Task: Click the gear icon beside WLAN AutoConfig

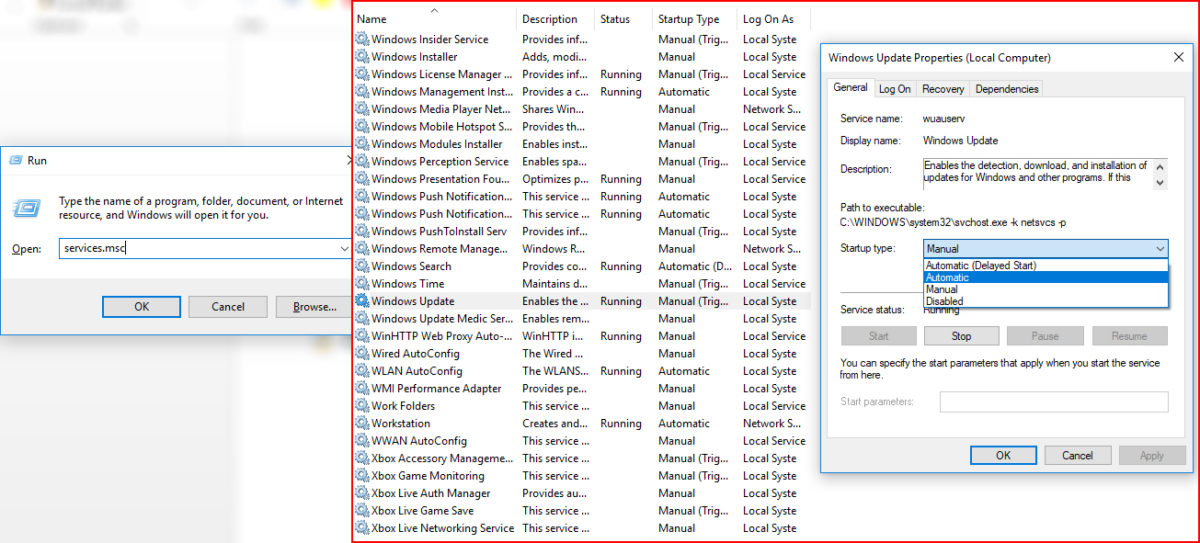Action: click(362, 371)
